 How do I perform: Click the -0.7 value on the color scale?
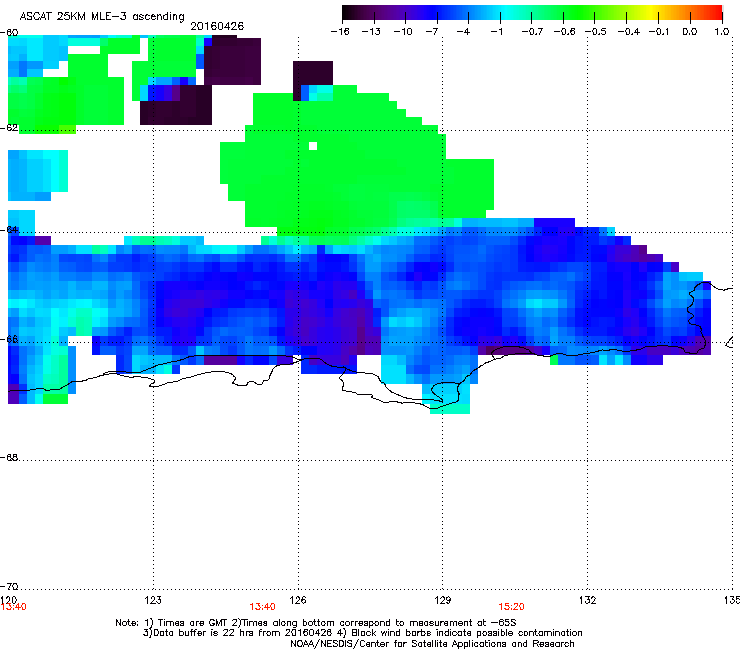click(x=532, y=32)
